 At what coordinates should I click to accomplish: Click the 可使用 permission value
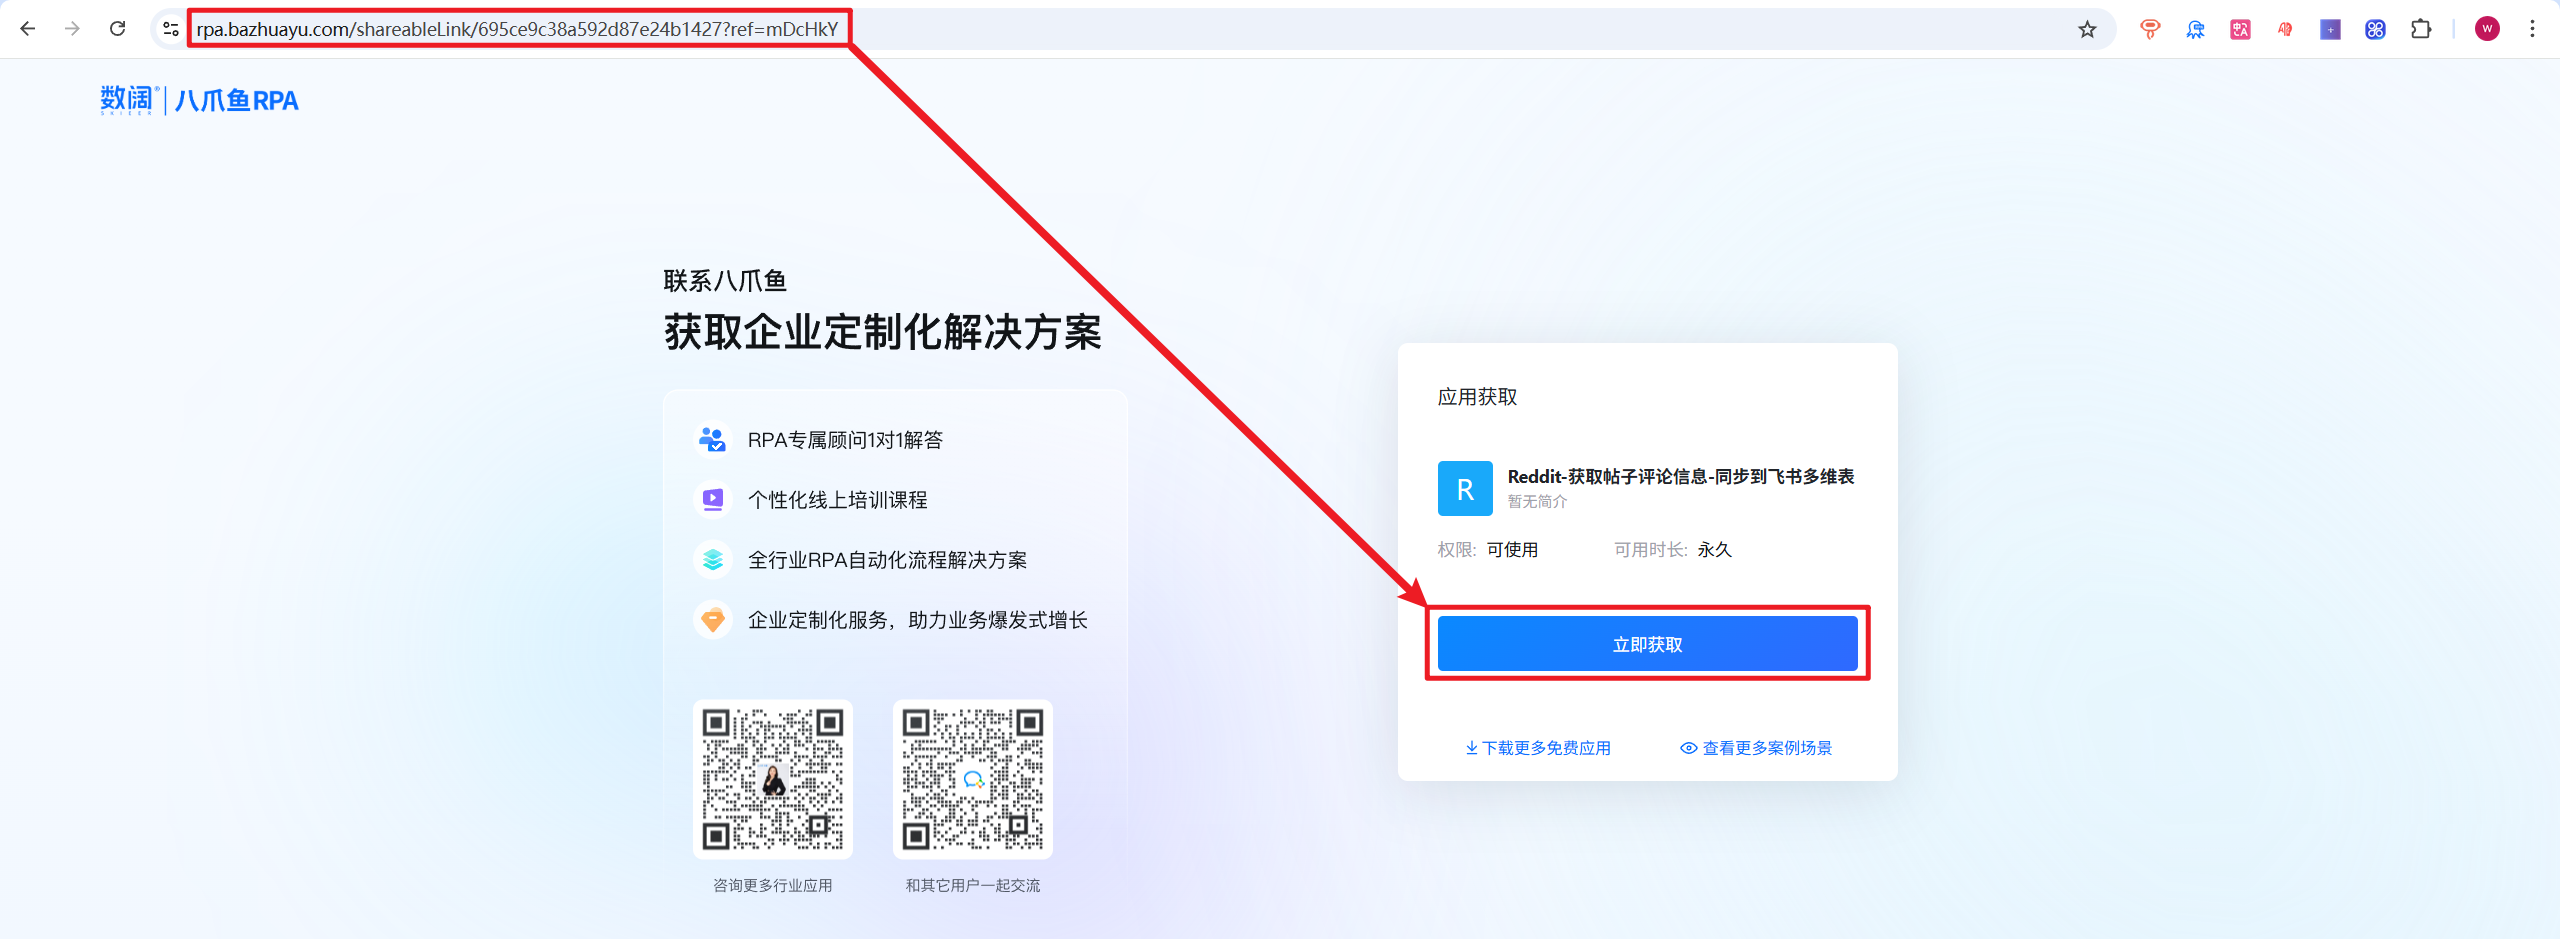(x=1512, y=550)
